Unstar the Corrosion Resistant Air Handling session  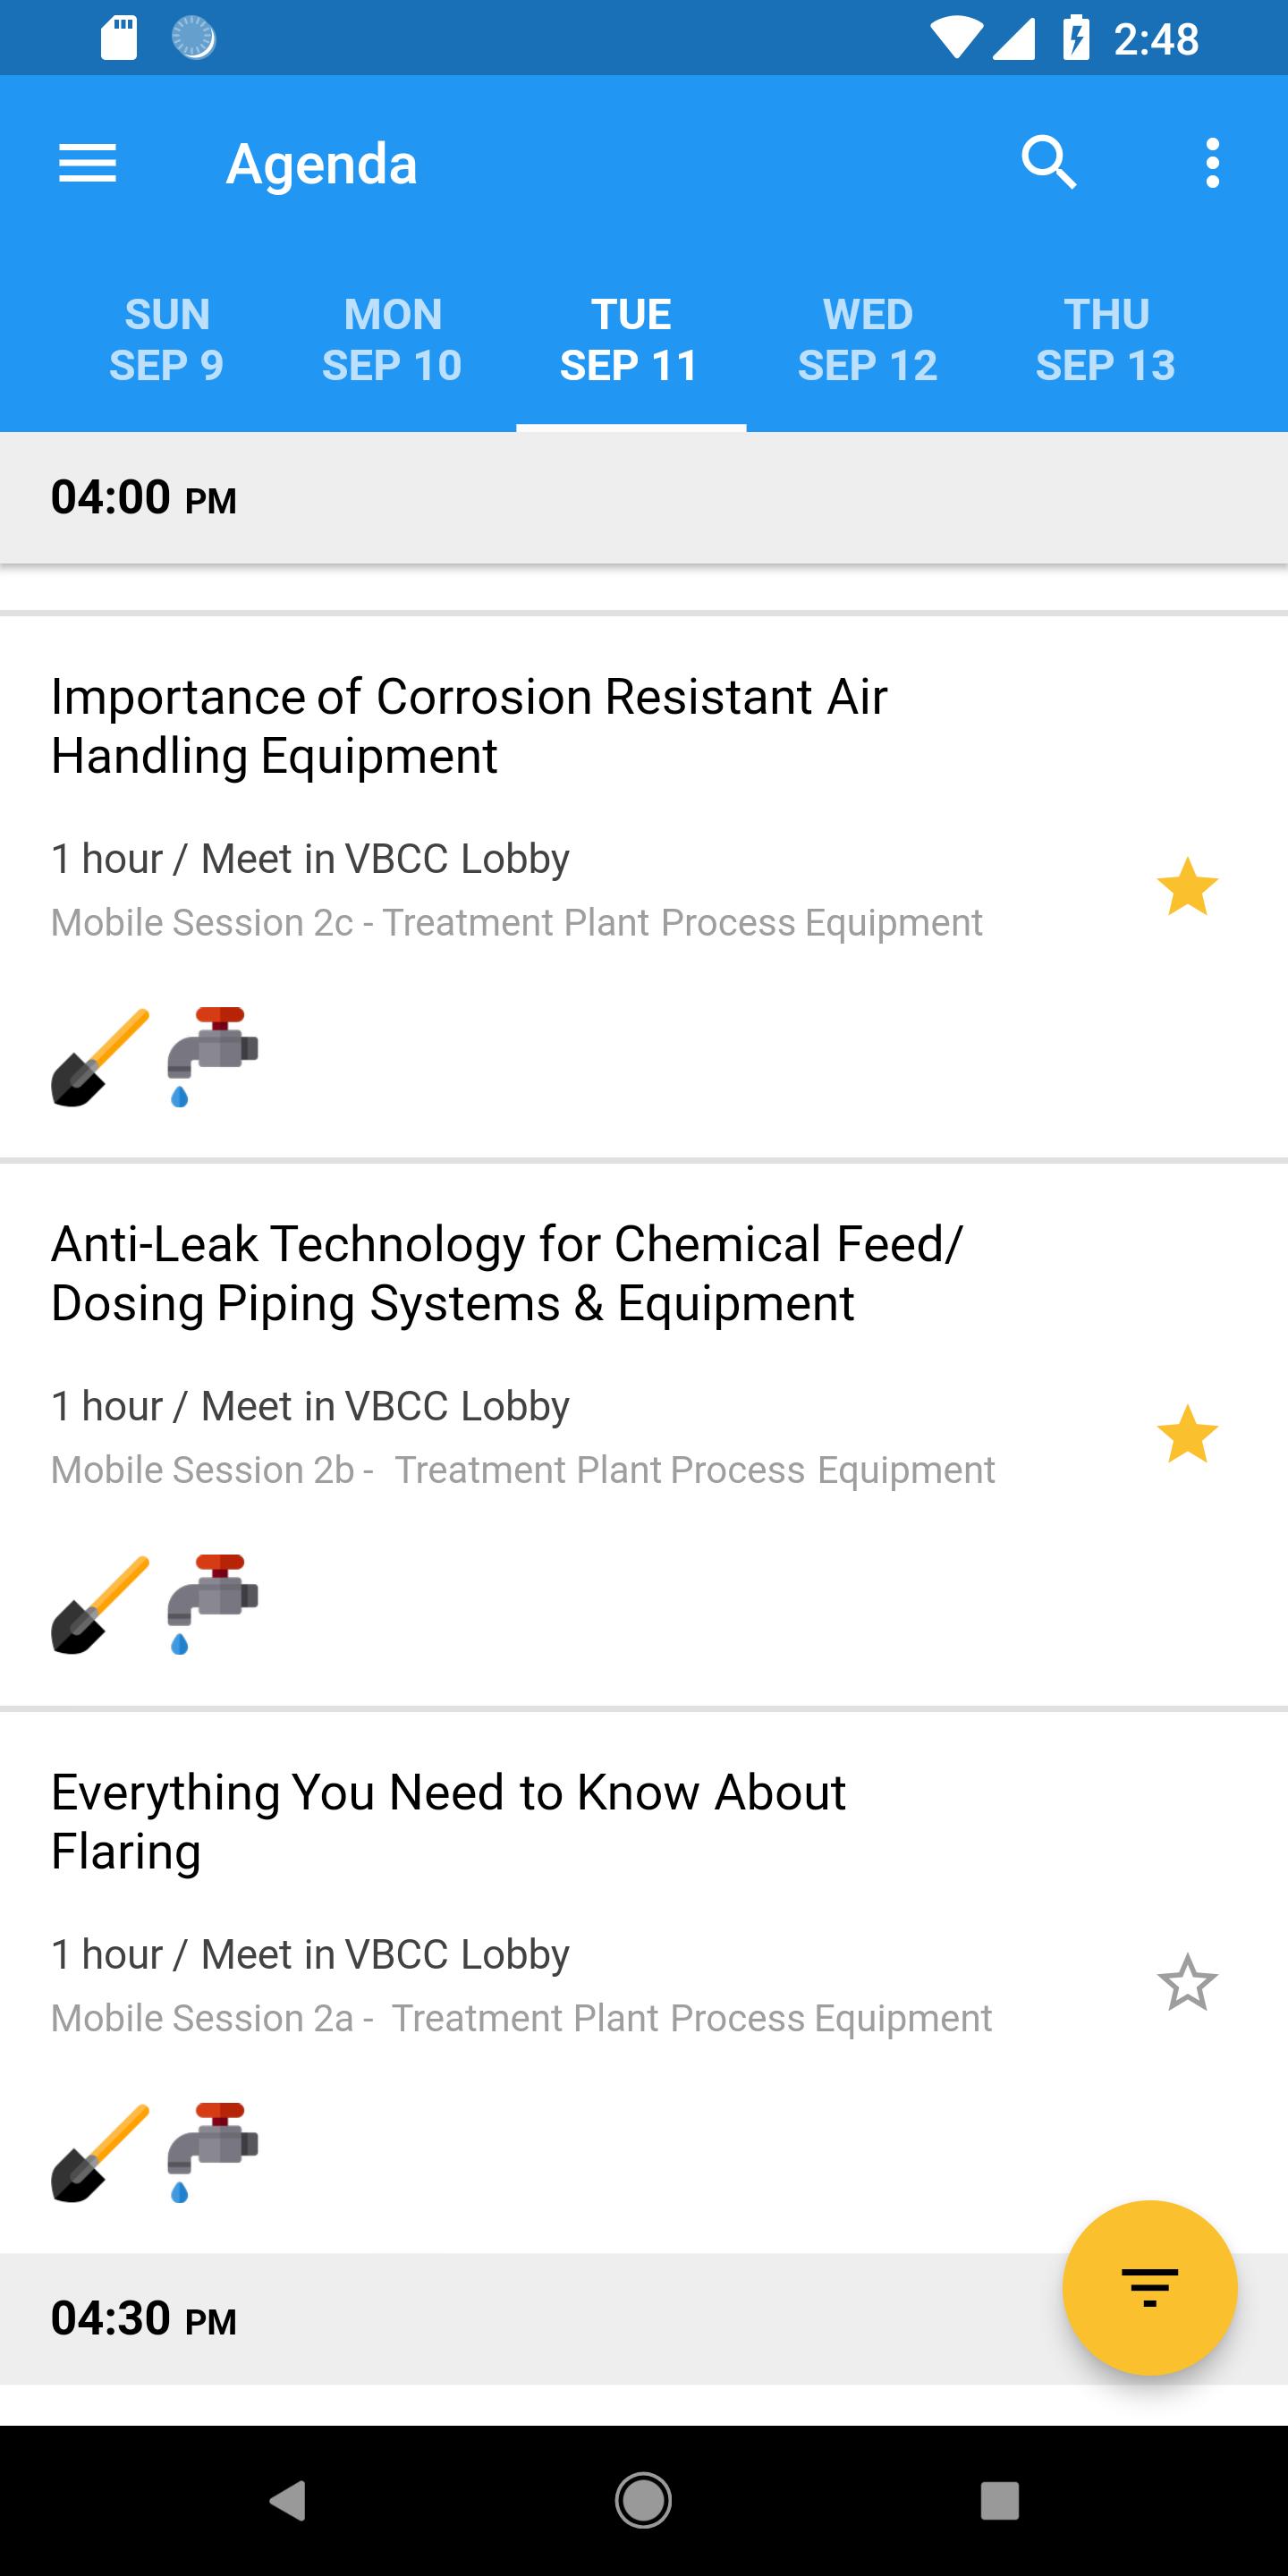point(1187,887)
